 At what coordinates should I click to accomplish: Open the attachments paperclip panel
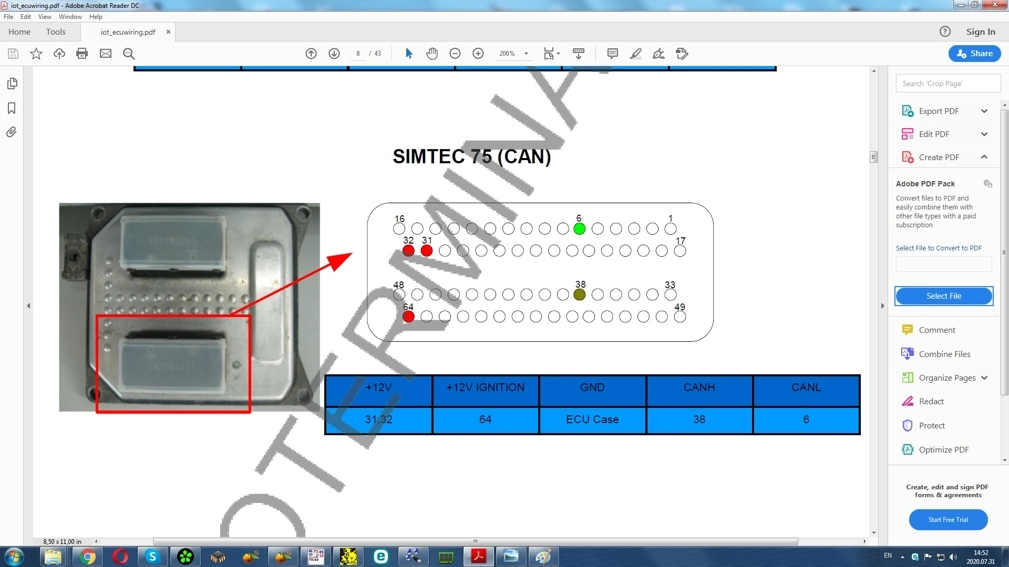[x=12, y=132]
